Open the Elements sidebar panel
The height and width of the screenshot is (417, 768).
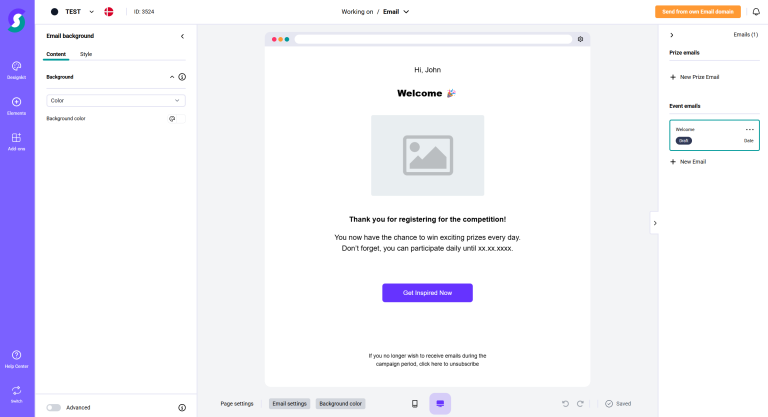coord(16,105)
